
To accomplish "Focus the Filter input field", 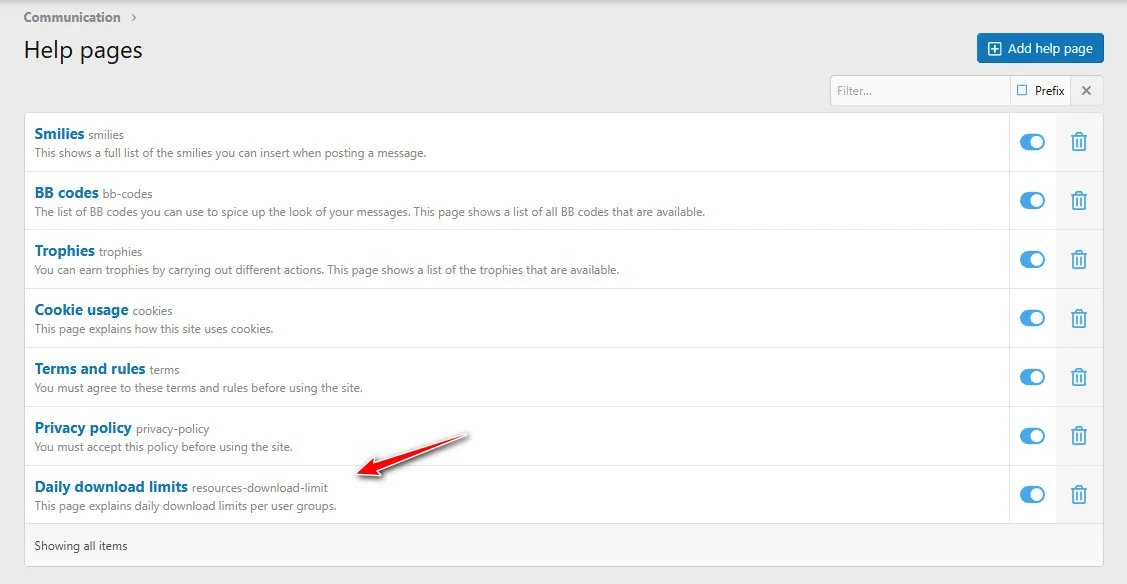I will tap(920, 91).
